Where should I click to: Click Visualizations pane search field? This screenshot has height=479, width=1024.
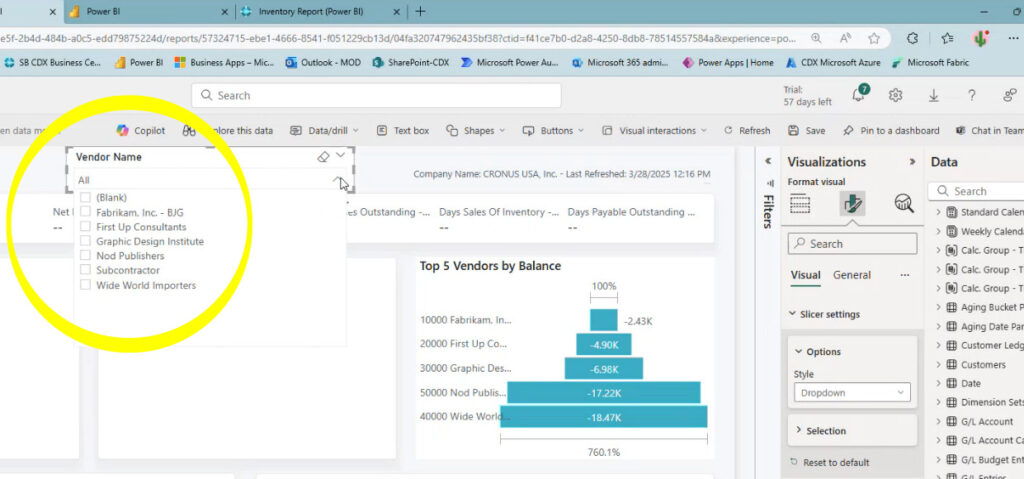[852, 244]
